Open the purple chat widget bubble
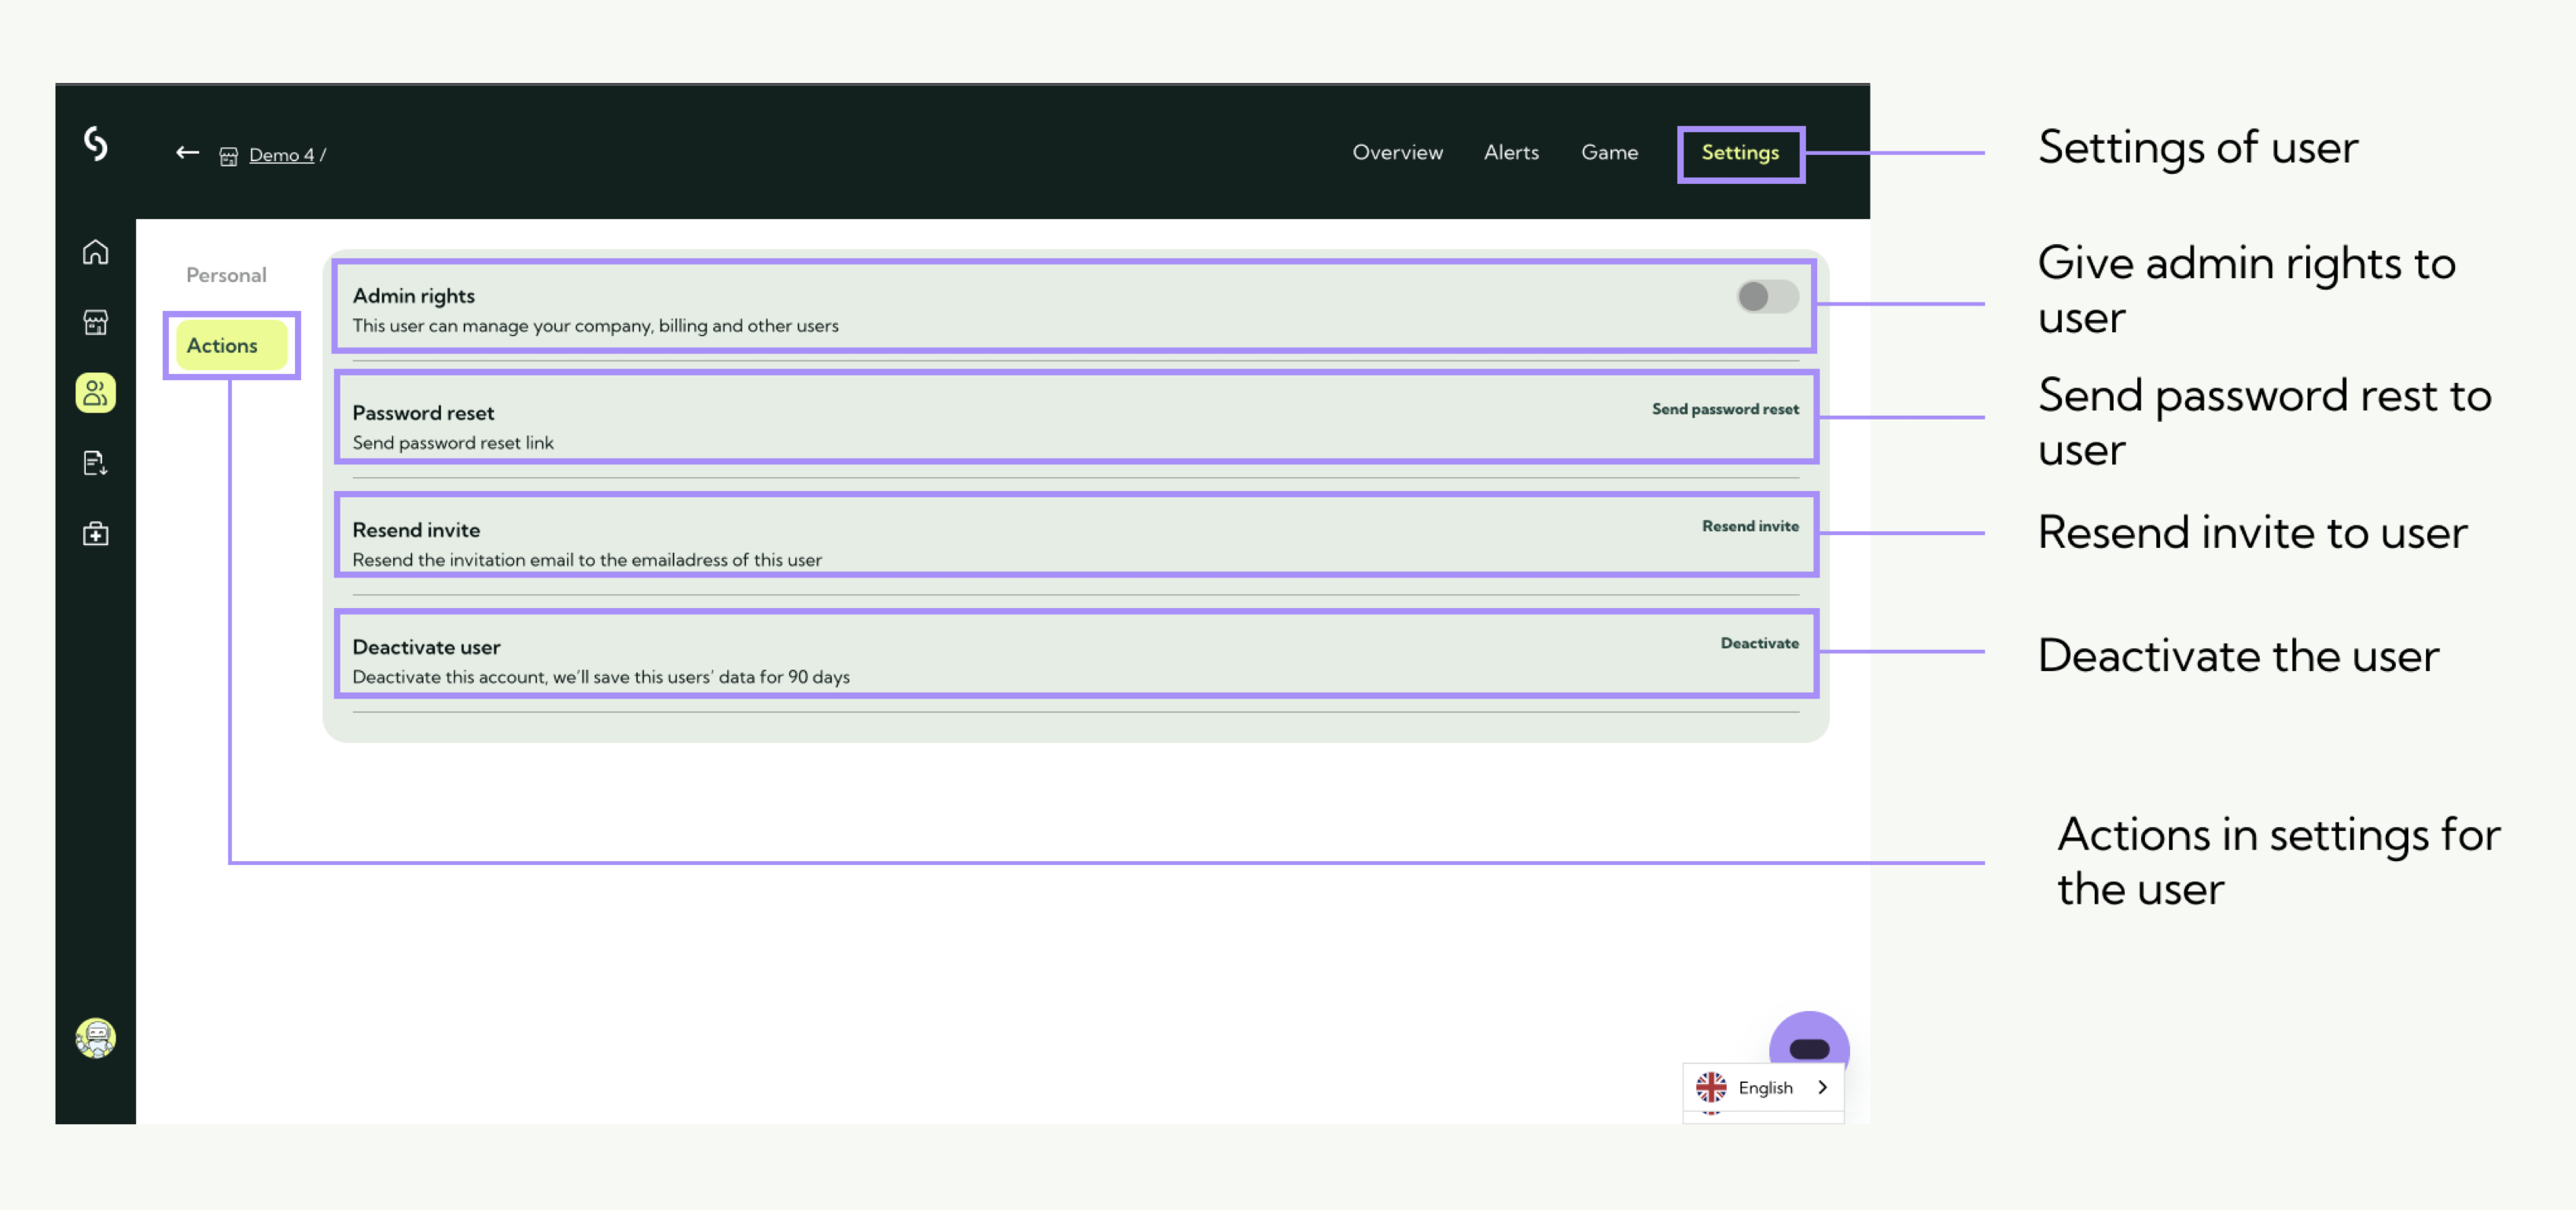2576x1210 pixels. pyautogui.click(x=1808, y=1044)
